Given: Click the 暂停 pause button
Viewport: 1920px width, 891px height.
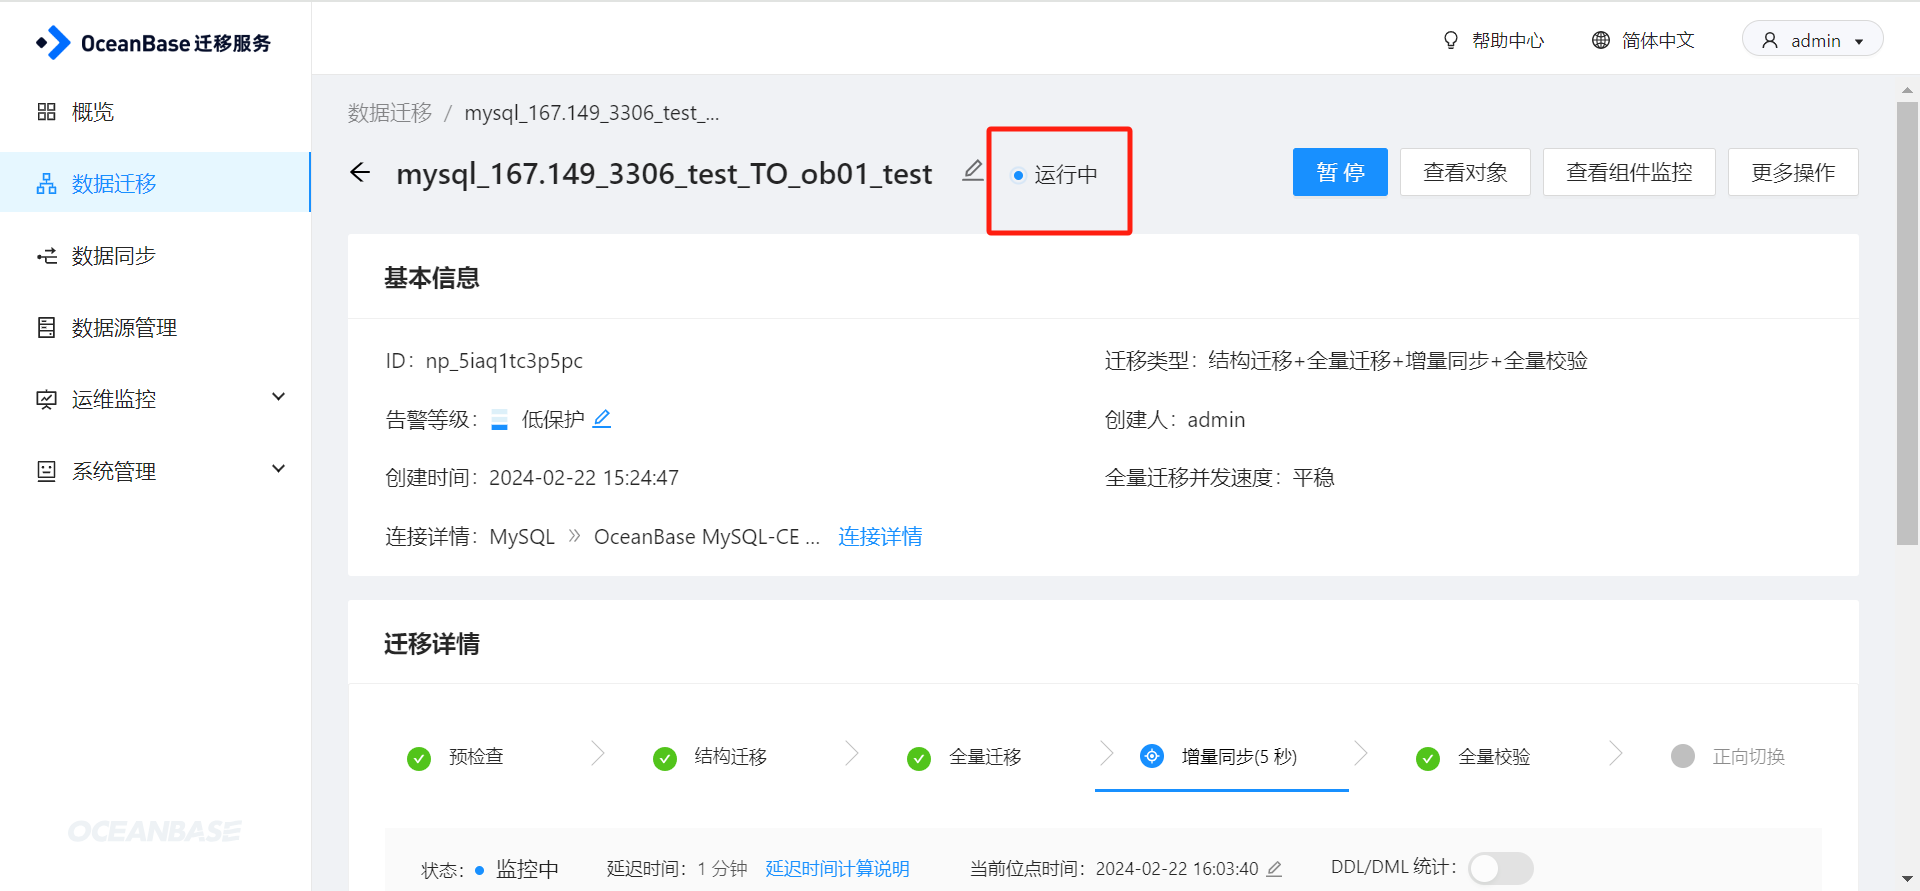Looking at the screenshot, I should [x=1340, y=172].
